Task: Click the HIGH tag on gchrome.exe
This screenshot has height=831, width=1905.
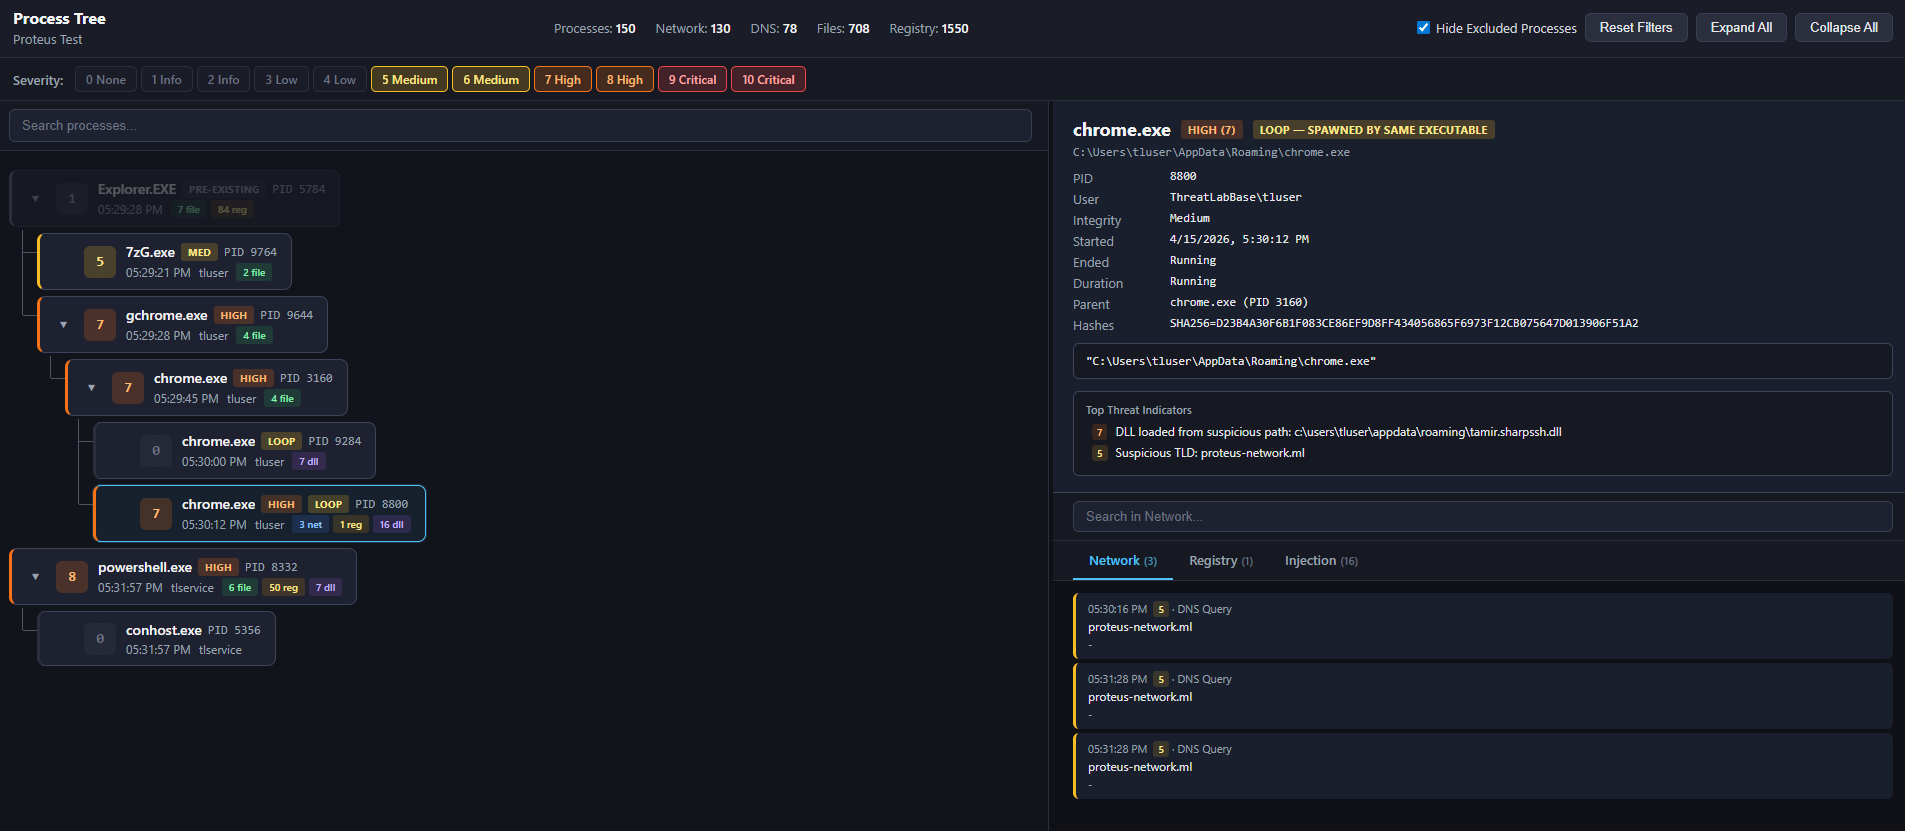Action: tap(234, 316)
